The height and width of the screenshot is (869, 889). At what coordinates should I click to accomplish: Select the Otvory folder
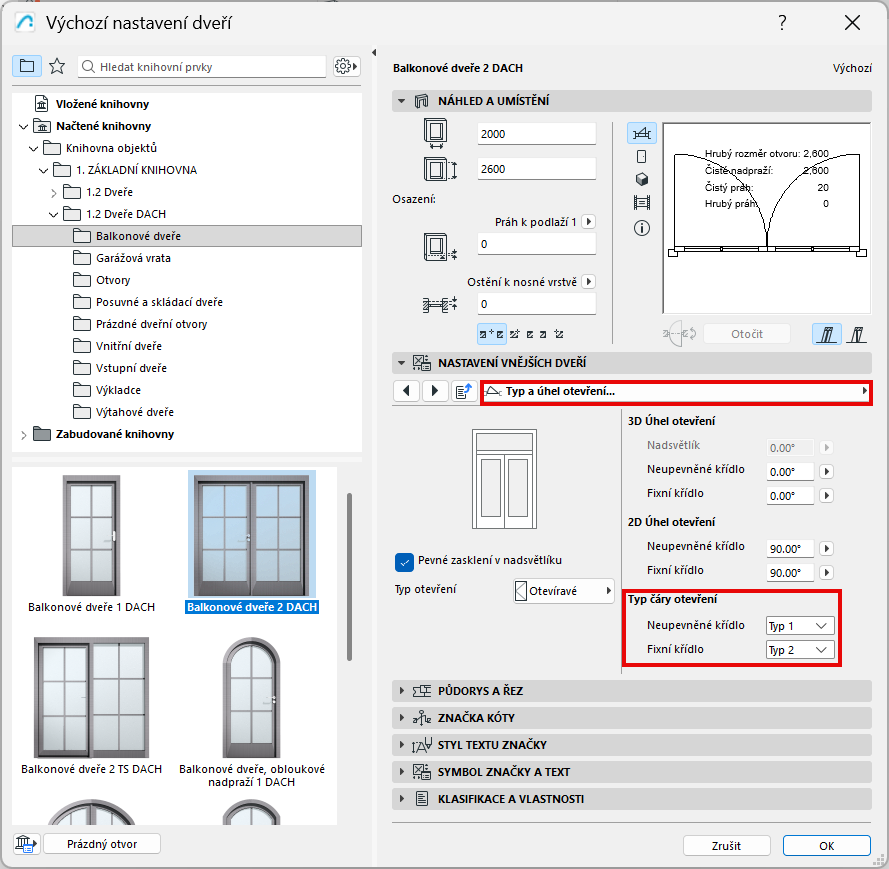click(x=113, y=280)
